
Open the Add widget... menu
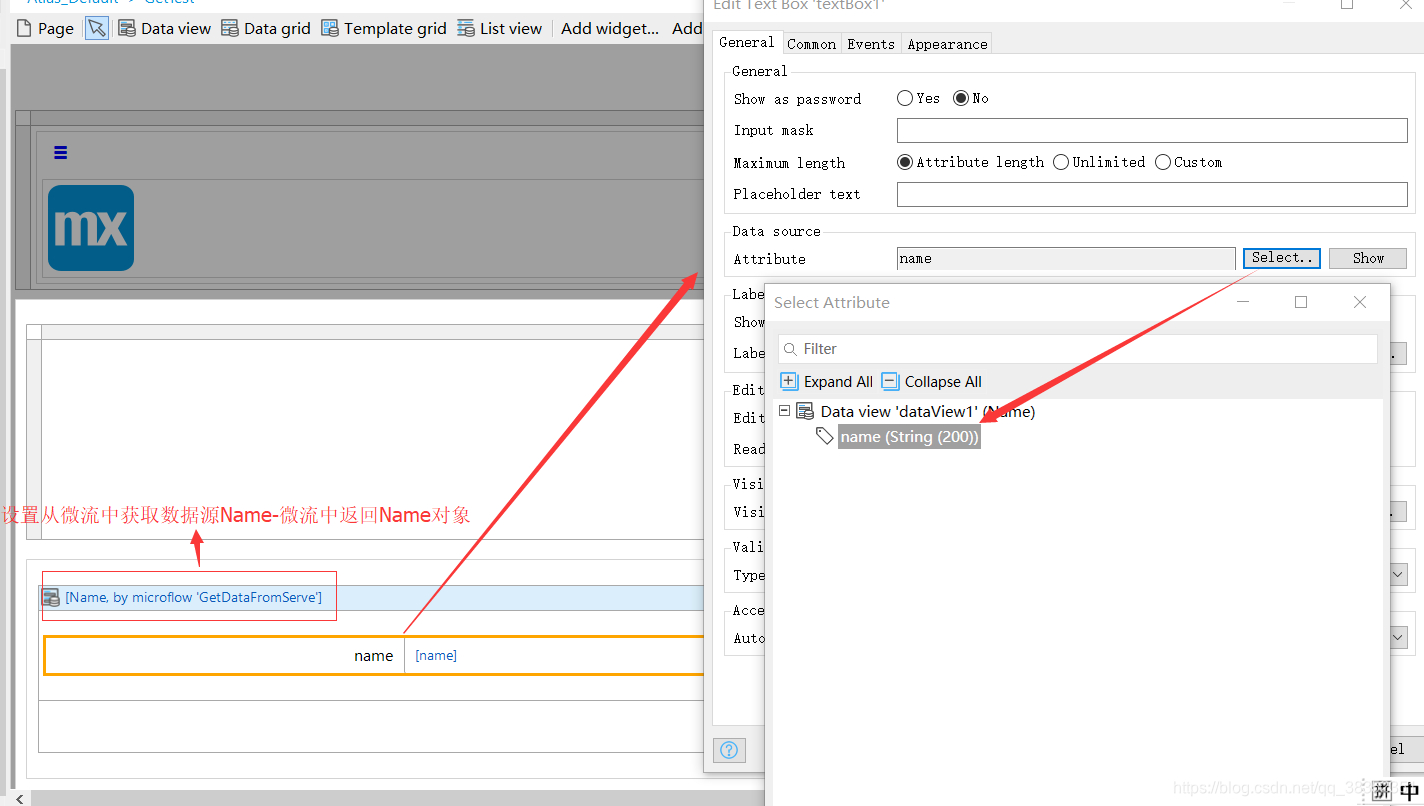(x=610, y=28)
